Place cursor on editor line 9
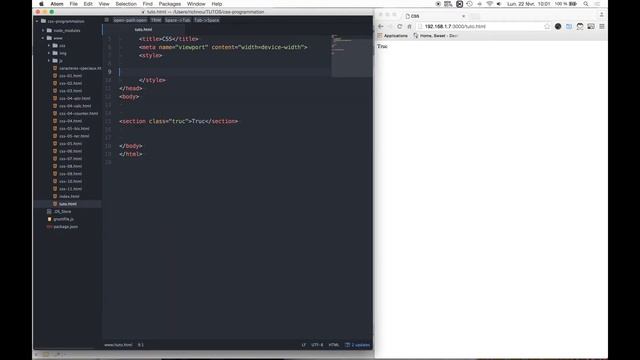The height and width of the screenshot is (360, 640). [x=224, y=72]
